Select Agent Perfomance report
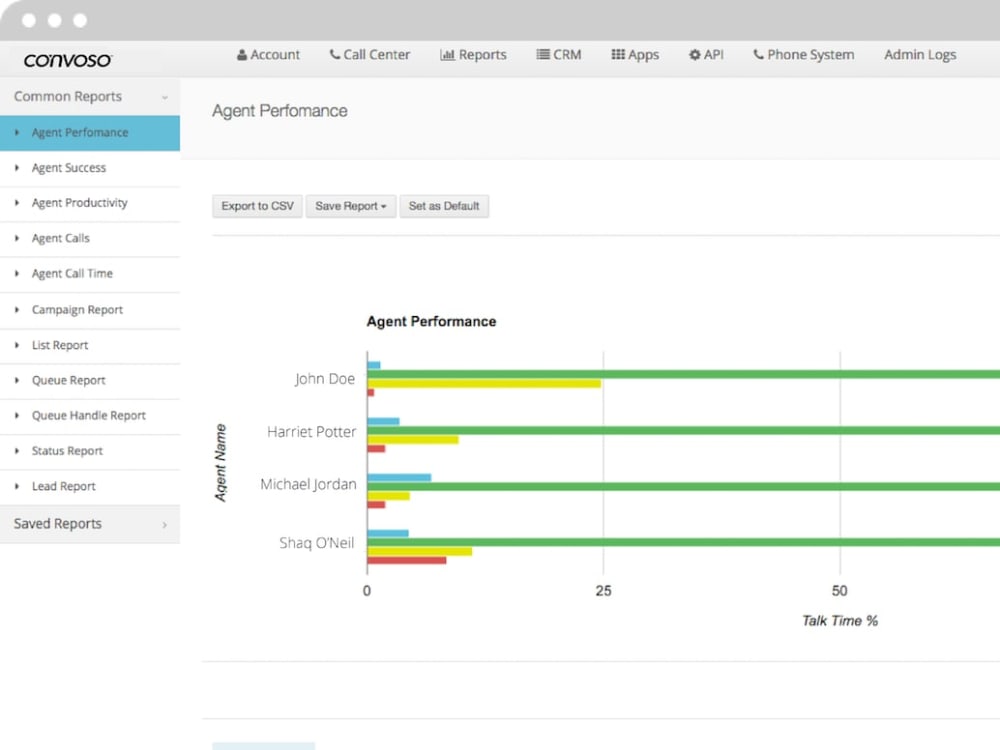 [x=90, y=133]
